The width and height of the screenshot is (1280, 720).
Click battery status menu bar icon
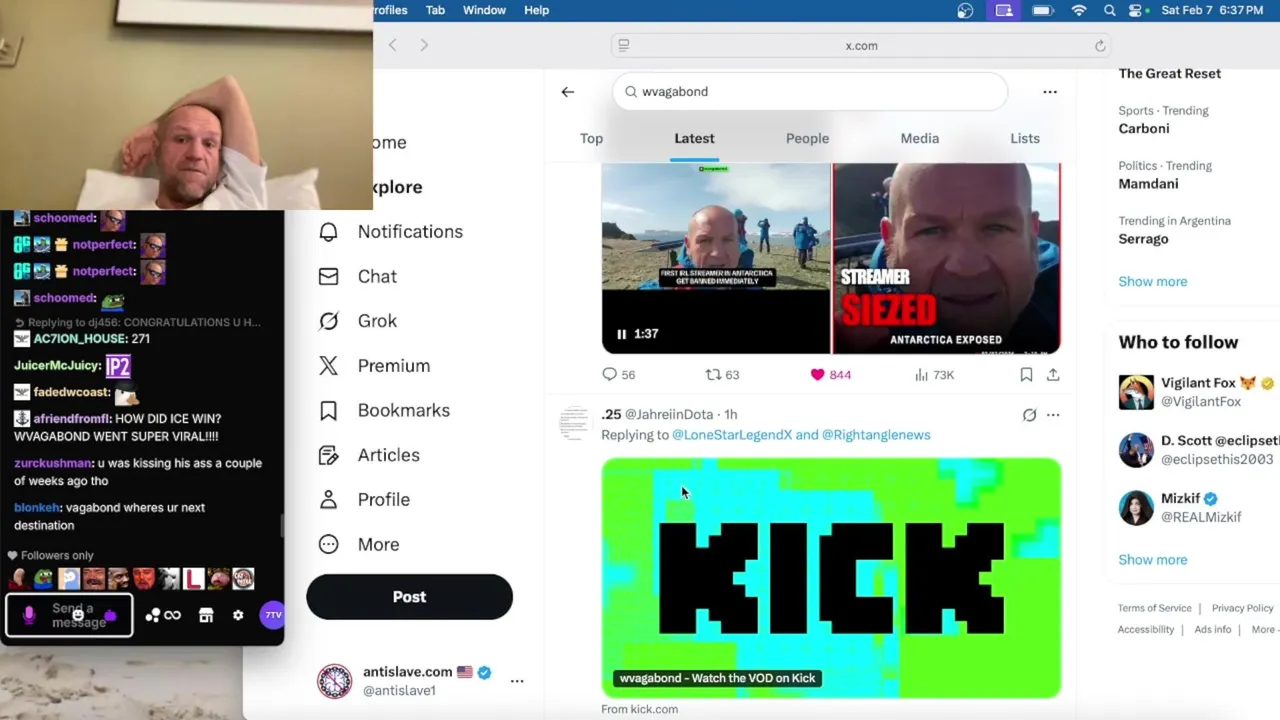1042,10
